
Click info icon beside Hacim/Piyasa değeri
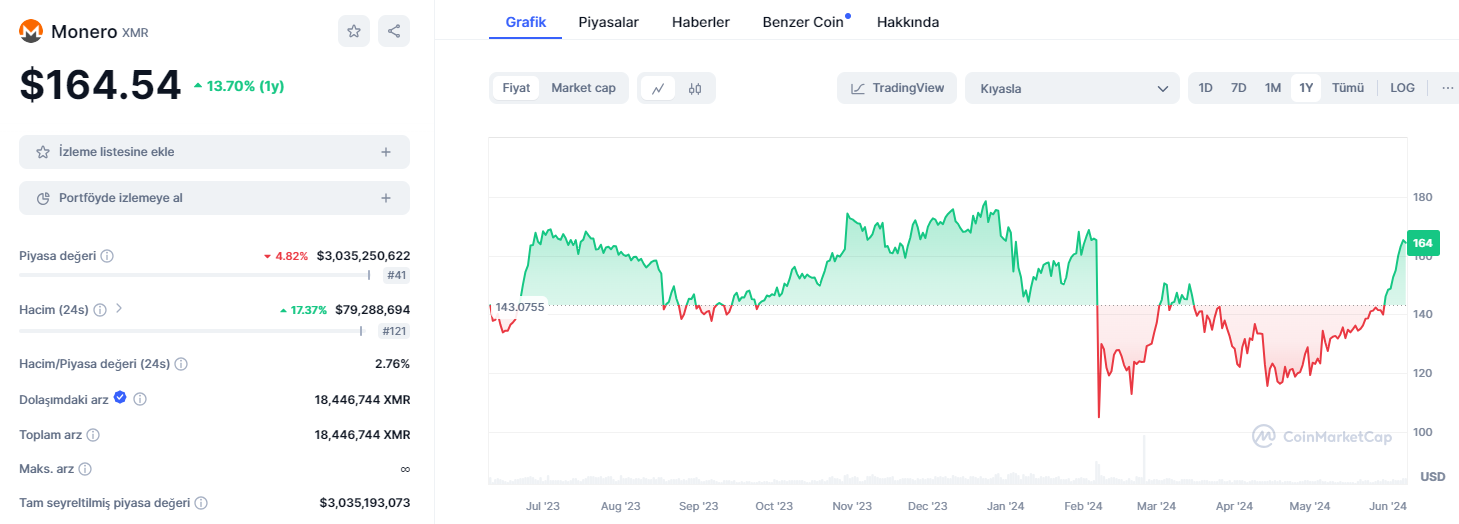pyautogui.click(x=181, y=364)
